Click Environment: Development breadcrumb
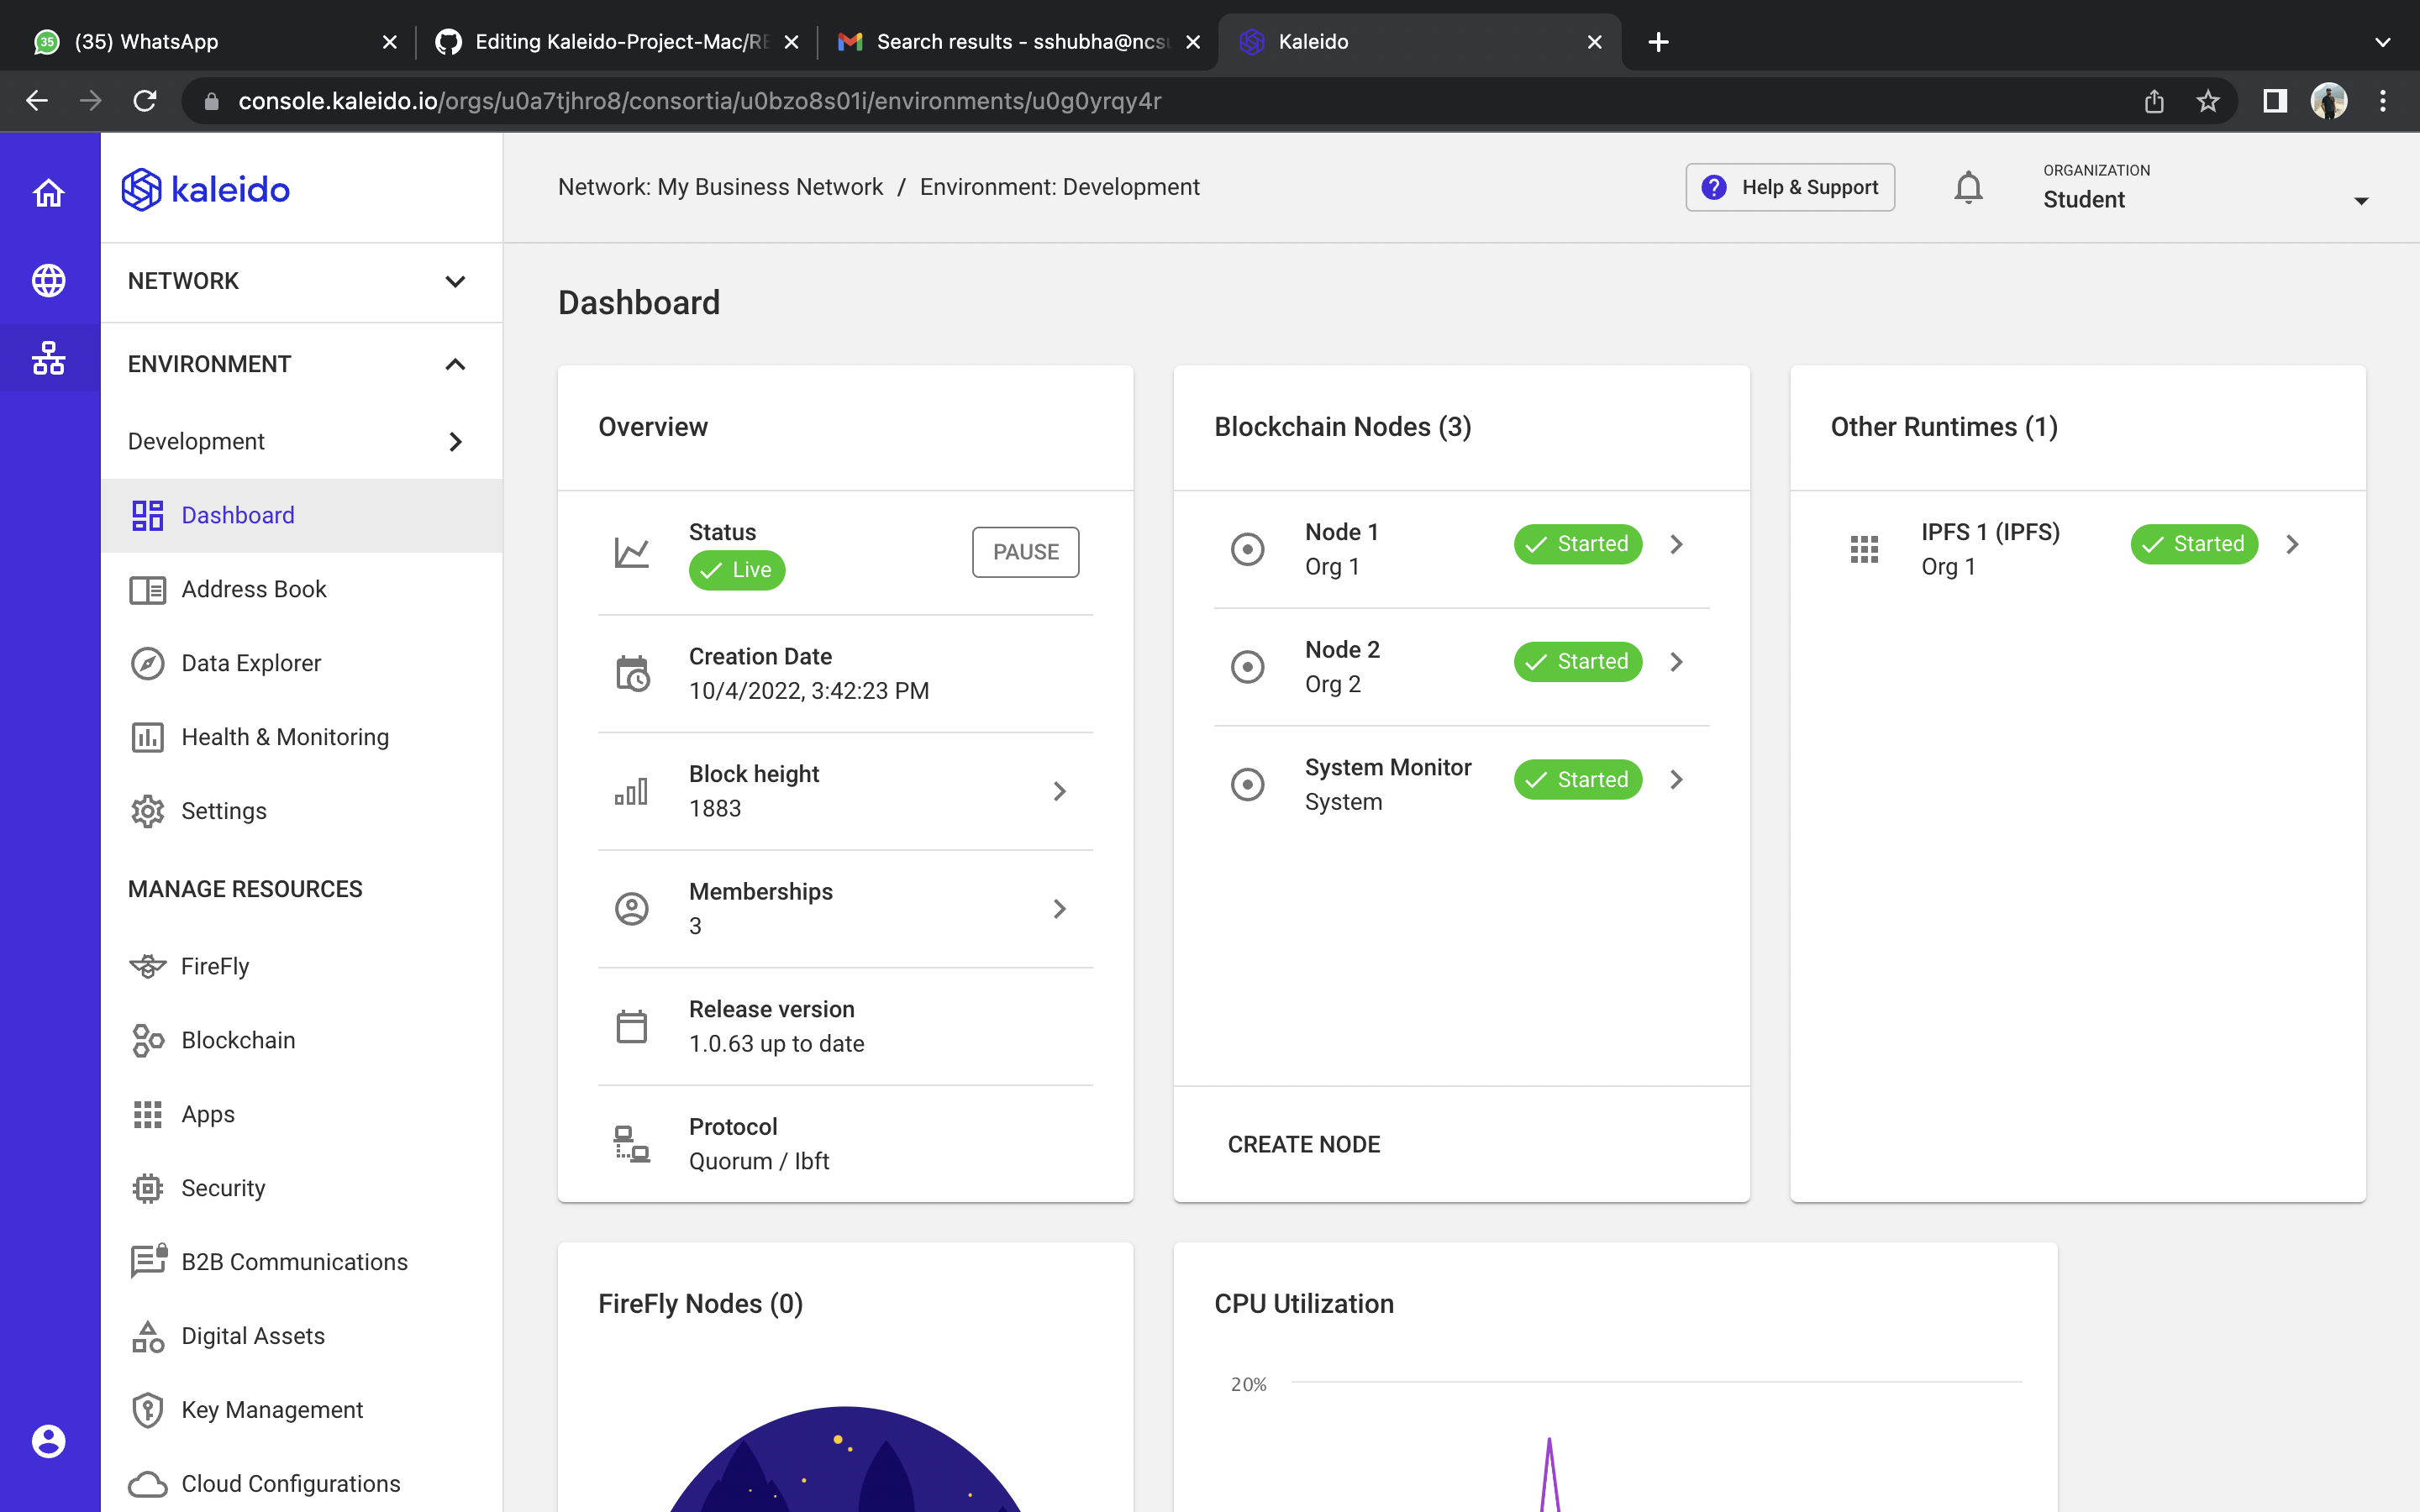The height and width of the screenshot is (1512, 2420). (x=1059, y=187)
